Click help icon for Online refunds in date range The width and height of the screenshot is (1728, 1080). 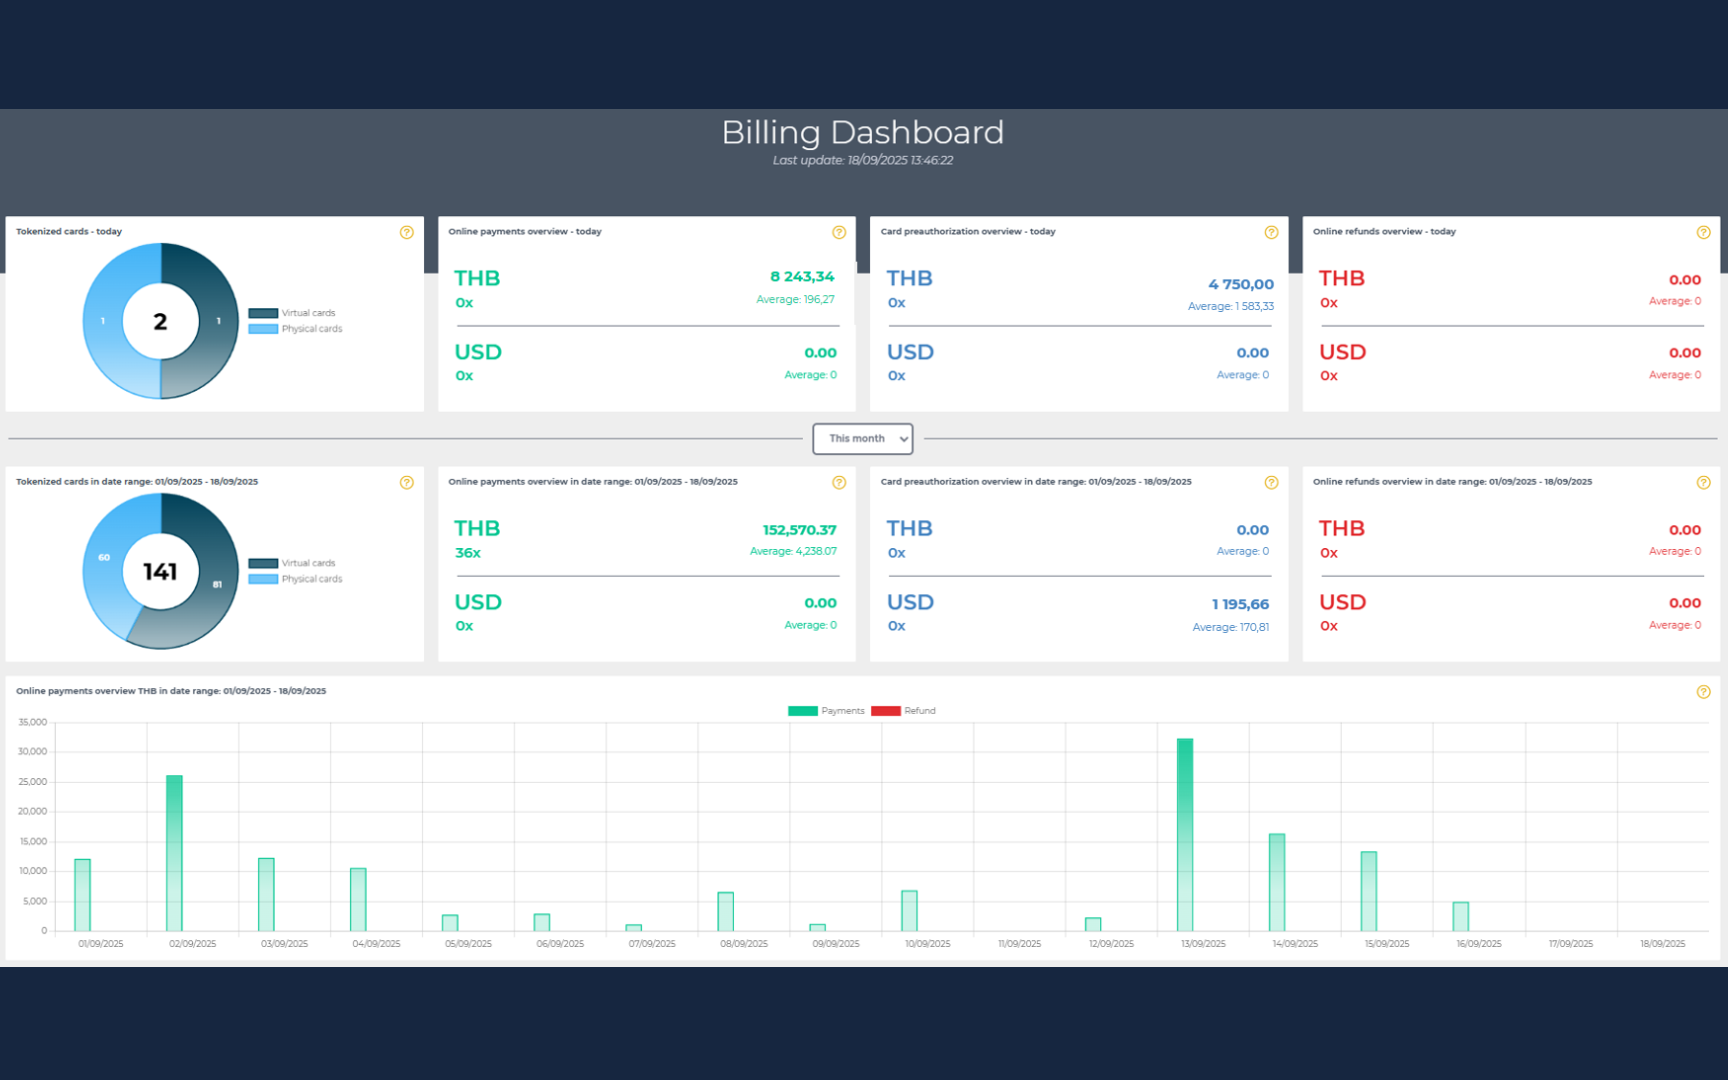[x=1703, y=482]
